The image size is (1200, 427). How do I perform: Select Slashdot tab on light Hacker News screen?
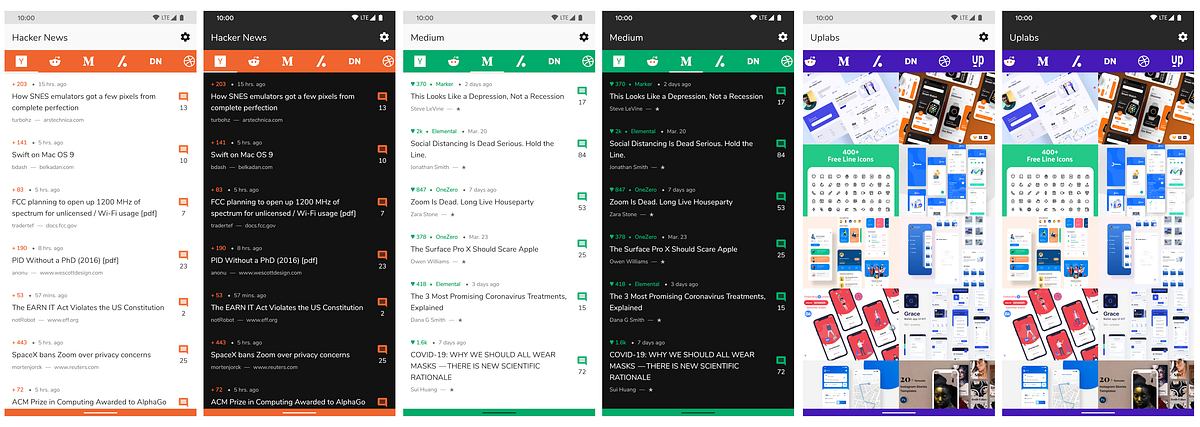click(x=122, y=61)
